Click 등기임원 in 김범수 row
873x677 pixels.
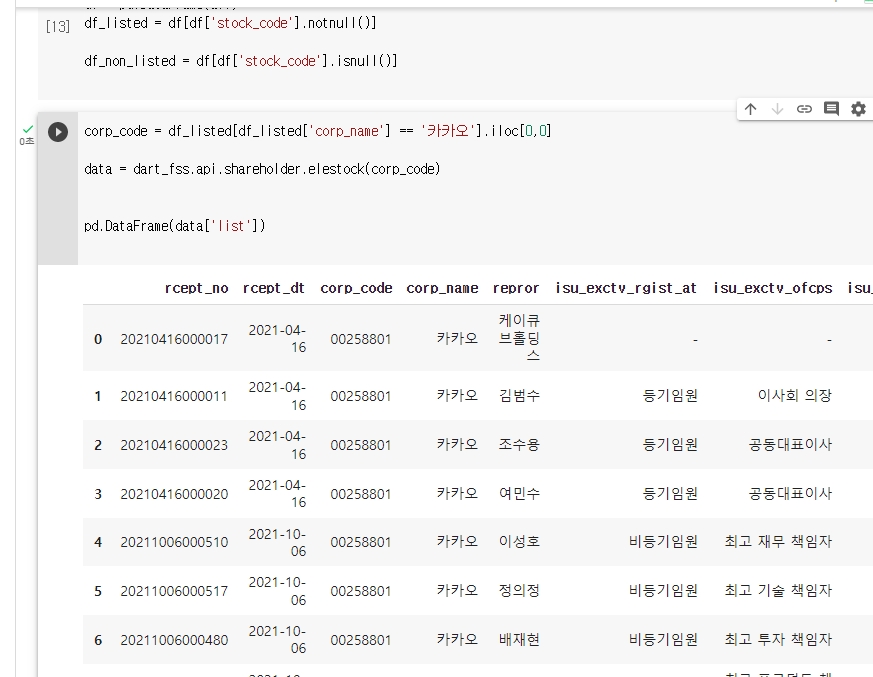[670, 396]
